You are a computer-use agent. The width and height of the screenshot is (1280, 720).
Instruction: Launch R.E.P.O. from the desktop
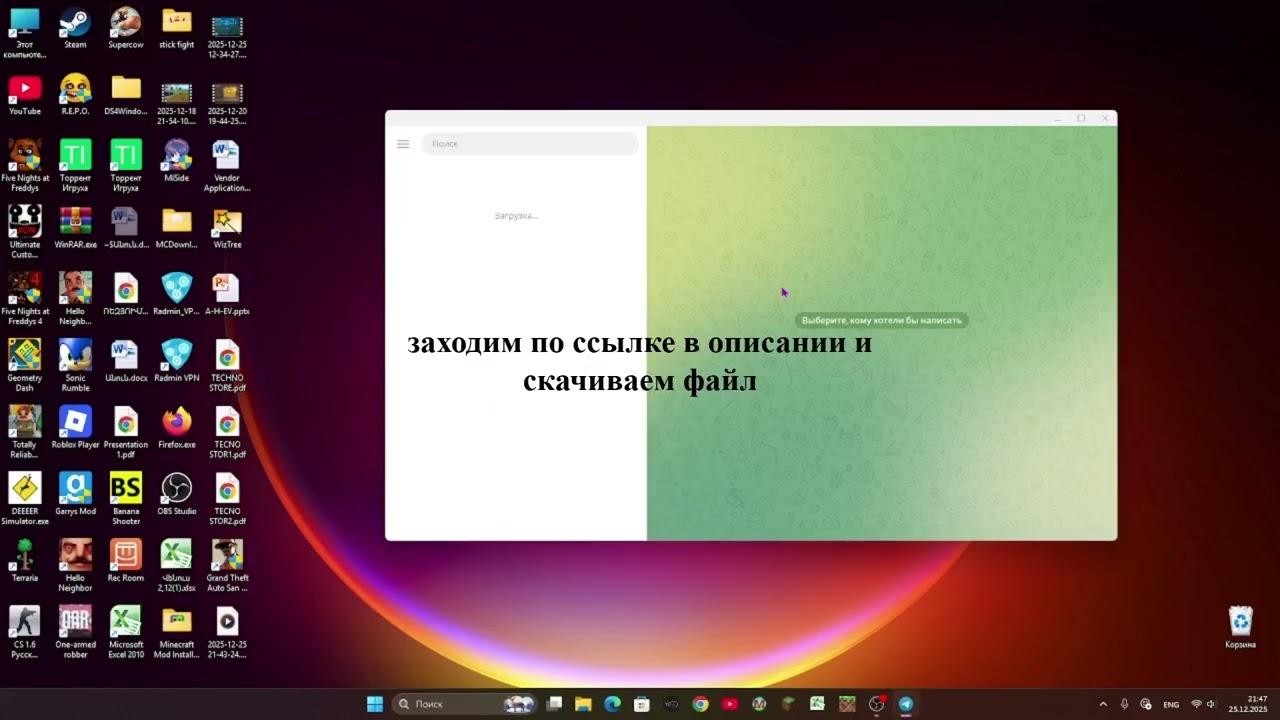pyautogui.click(x=75, y=95)
